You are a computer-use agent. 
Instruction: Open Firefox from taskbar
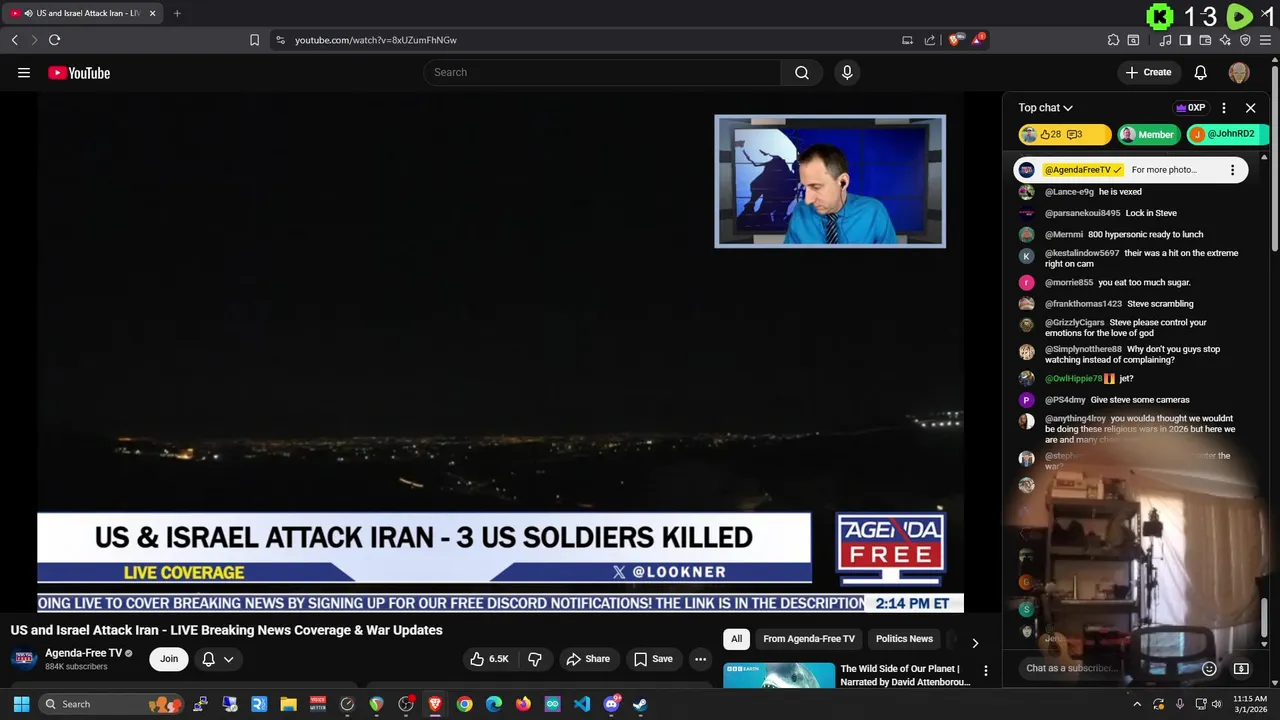pos(523,704)
